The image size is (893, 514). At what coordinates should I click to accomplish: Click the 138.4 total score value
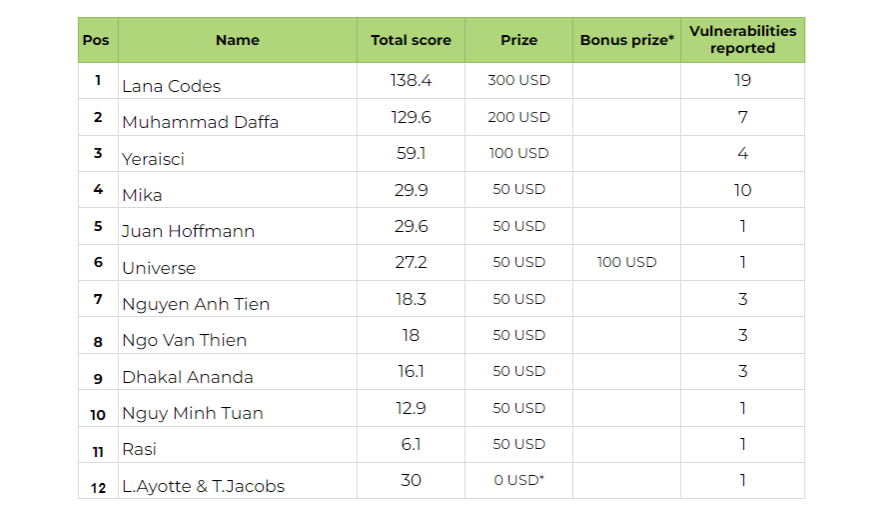[x=411, y=80]
